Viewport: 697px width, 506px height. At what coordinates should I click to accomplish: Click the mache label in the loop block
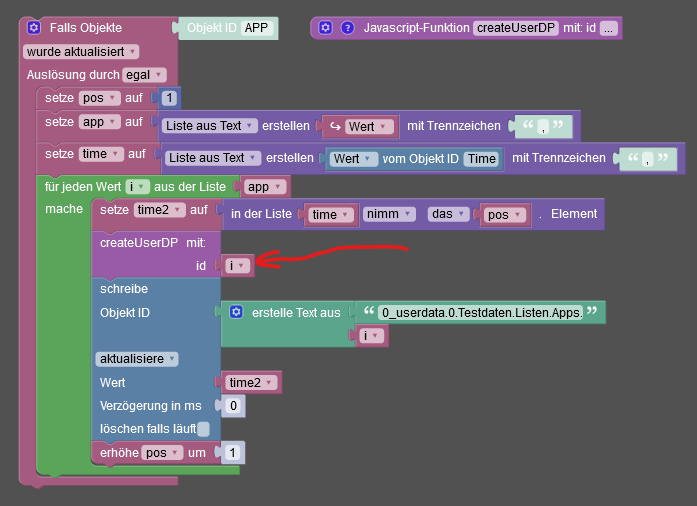click(64, 209)
